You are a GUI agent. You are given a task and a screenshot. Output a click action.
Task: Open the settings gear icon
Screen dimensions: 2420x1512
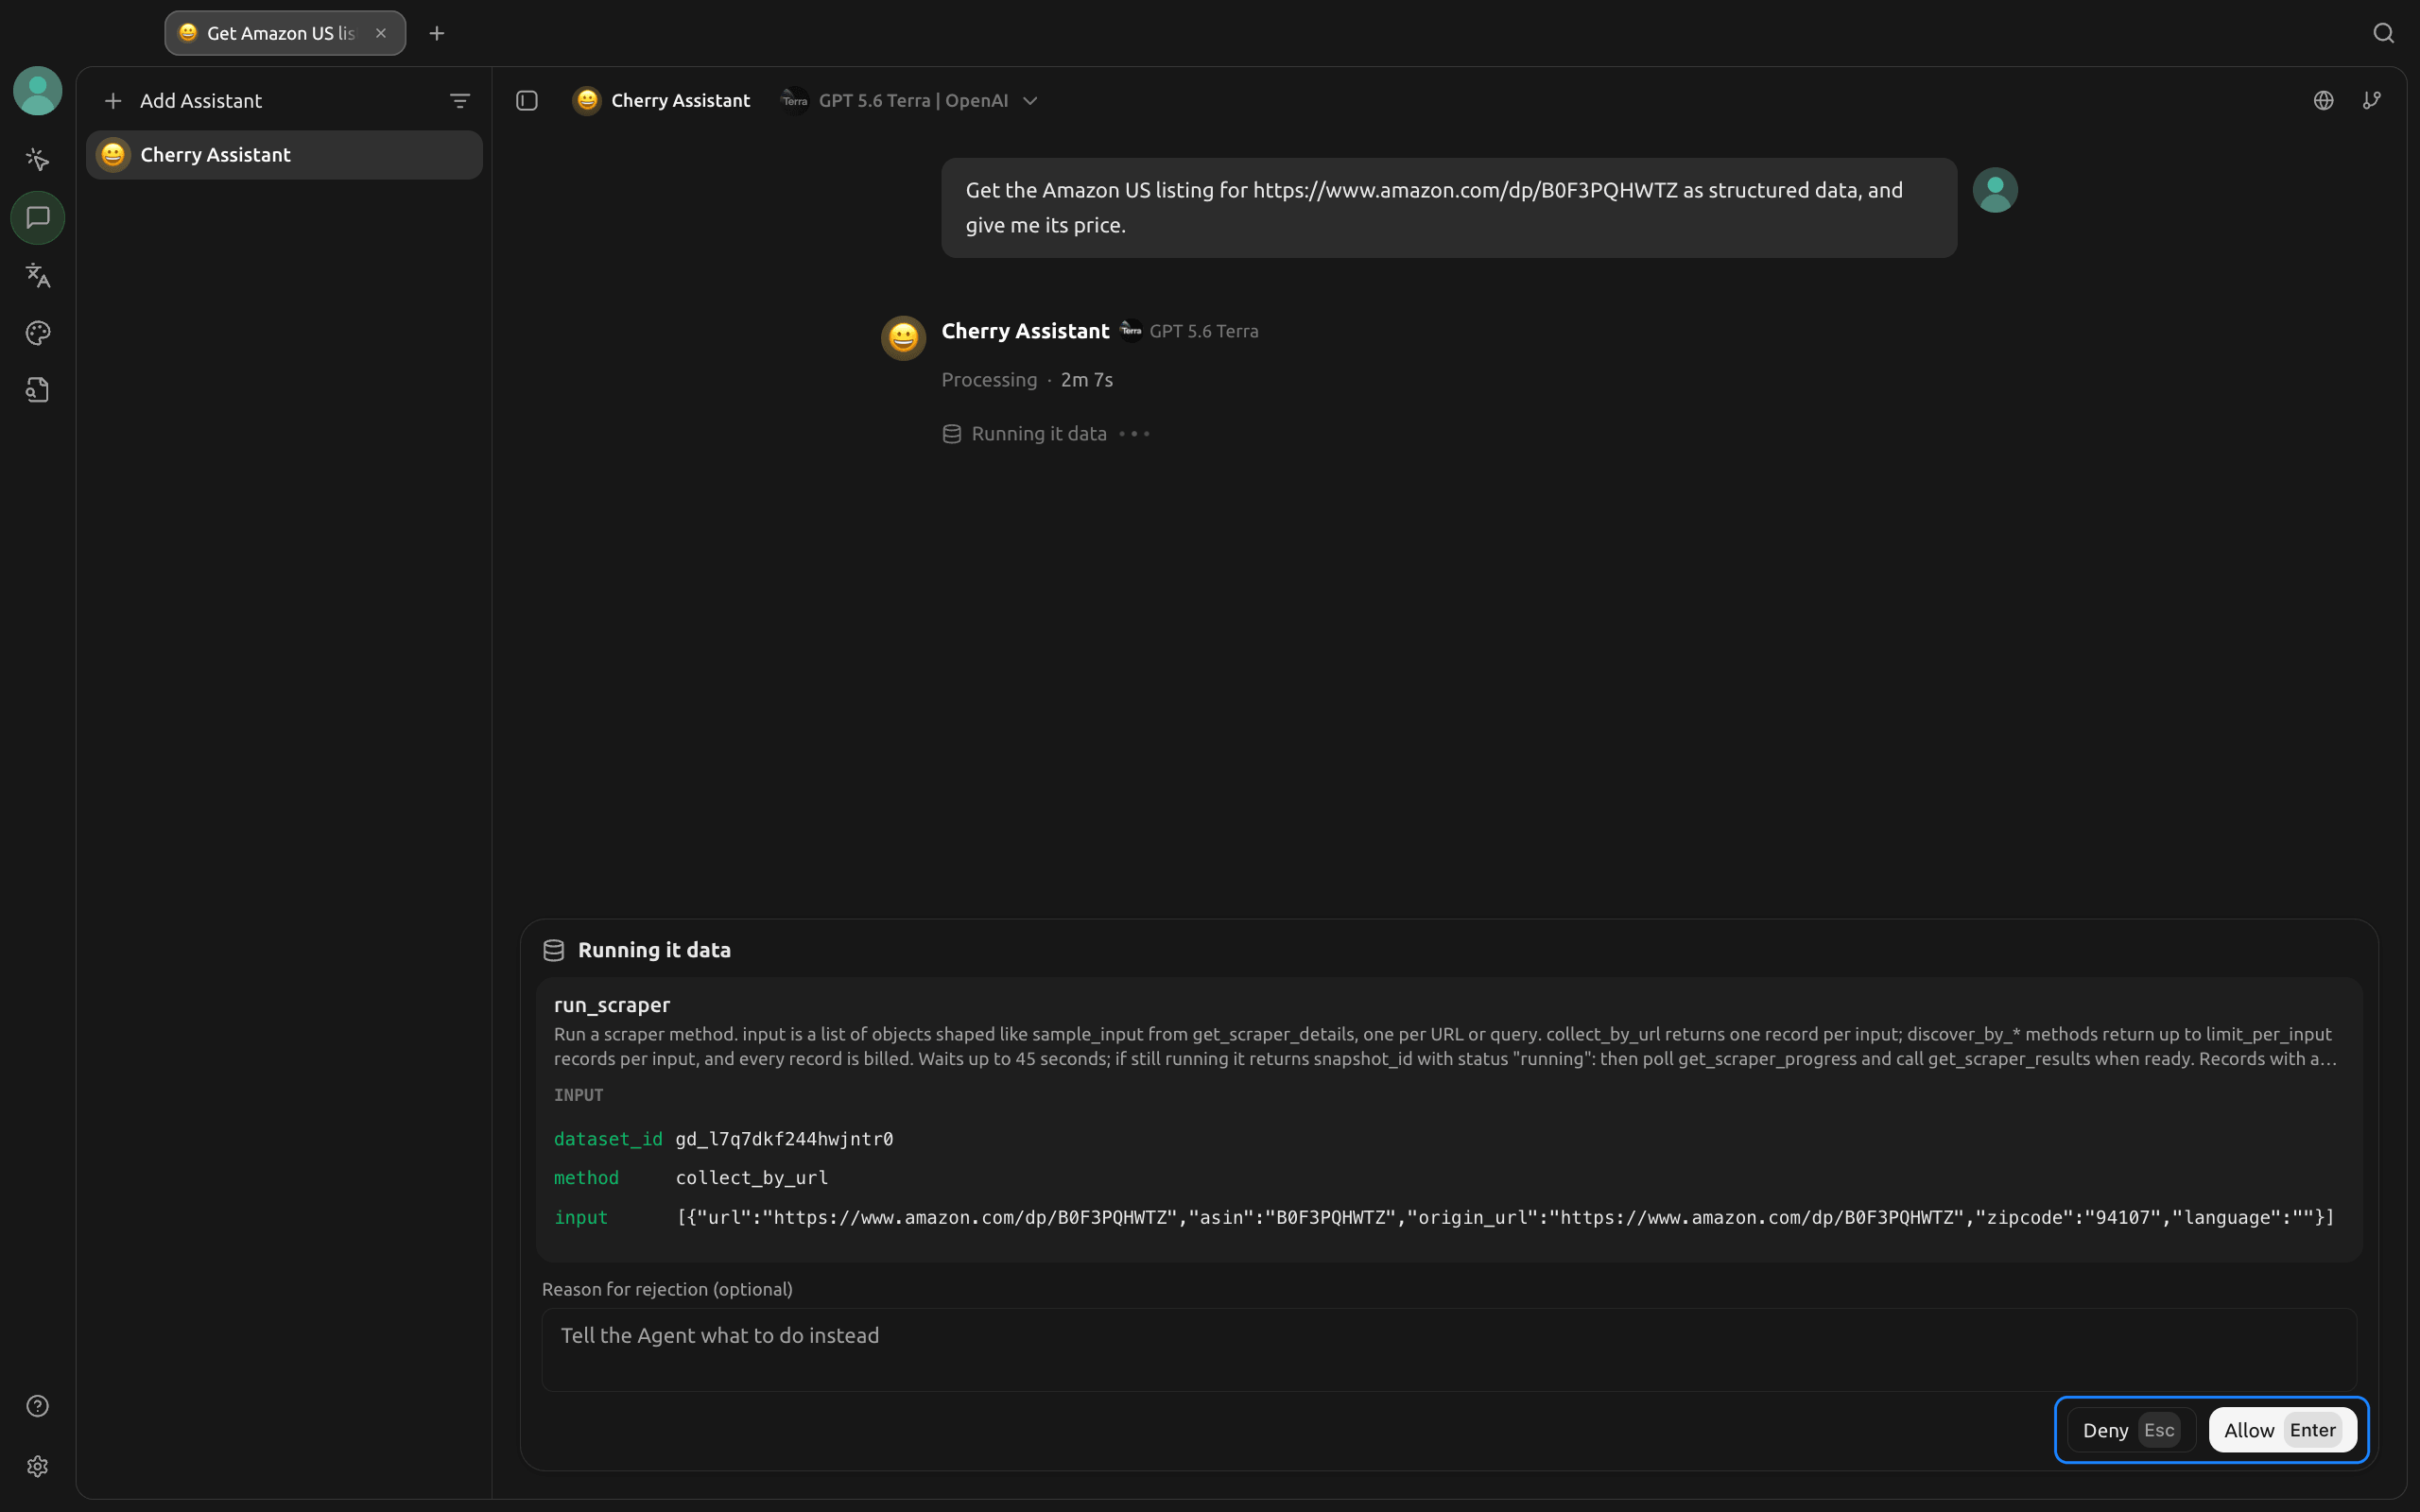pyautogui.click(x=38, y=1466)
